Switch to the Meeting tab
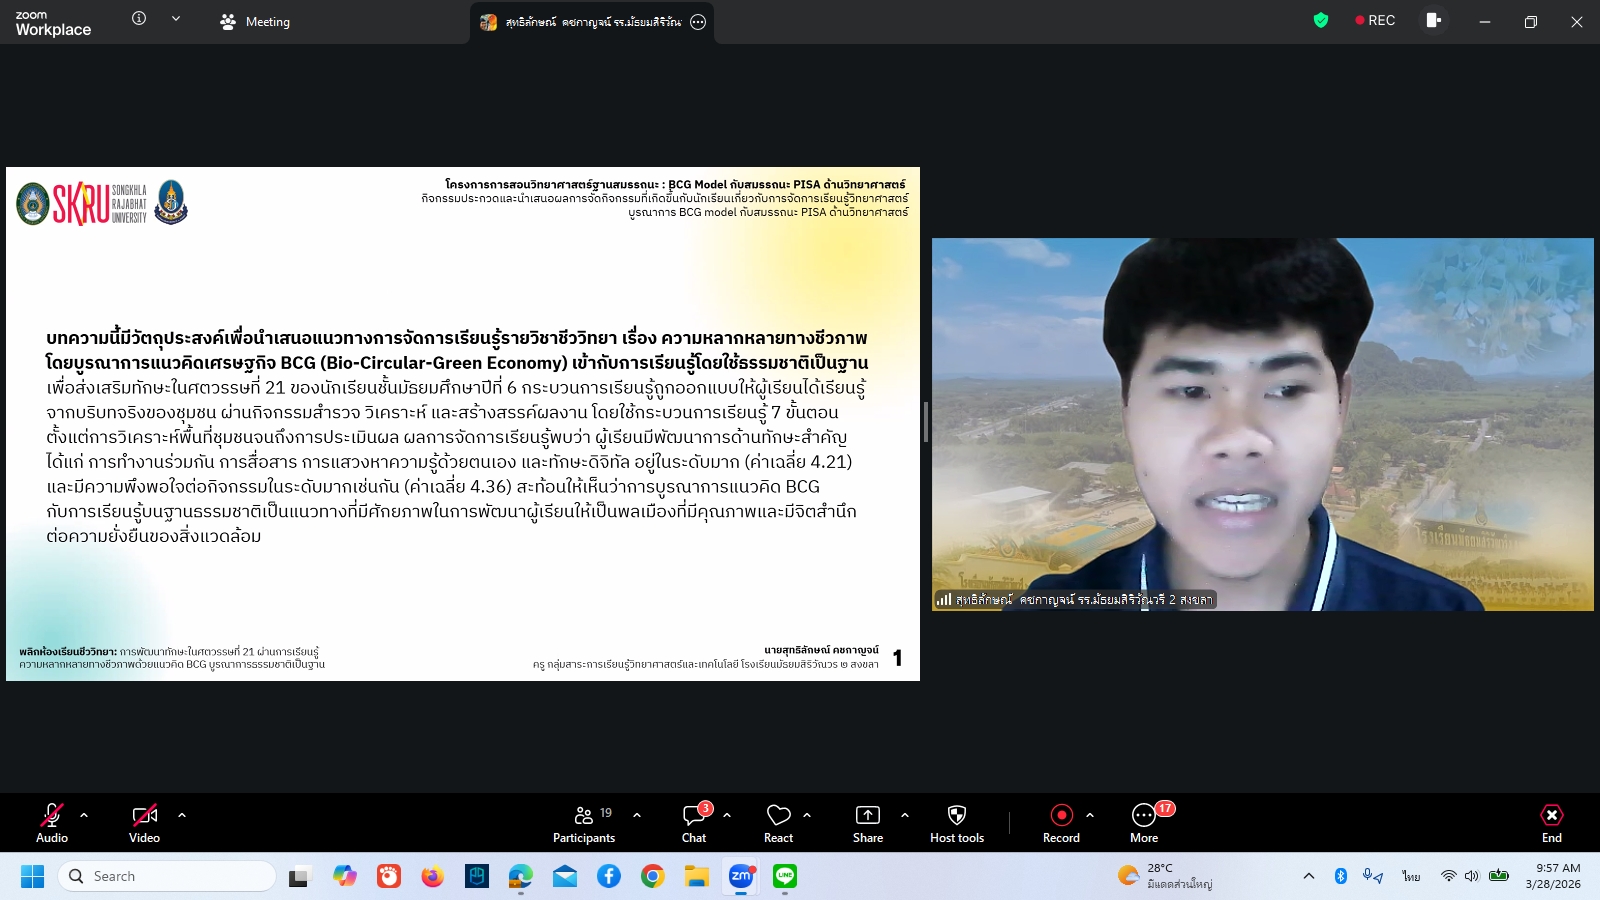 pyautogui.click(x=256, y=22)
